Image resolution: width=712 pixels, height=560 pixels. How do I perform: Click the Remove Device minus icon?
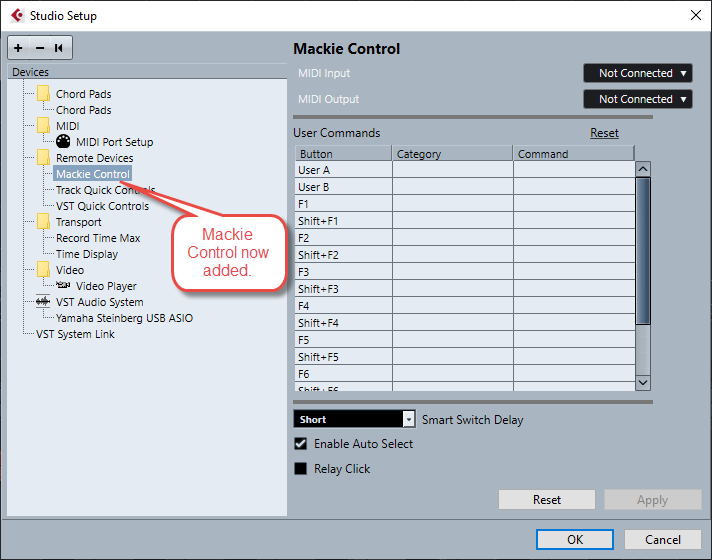tap(40, 48)
